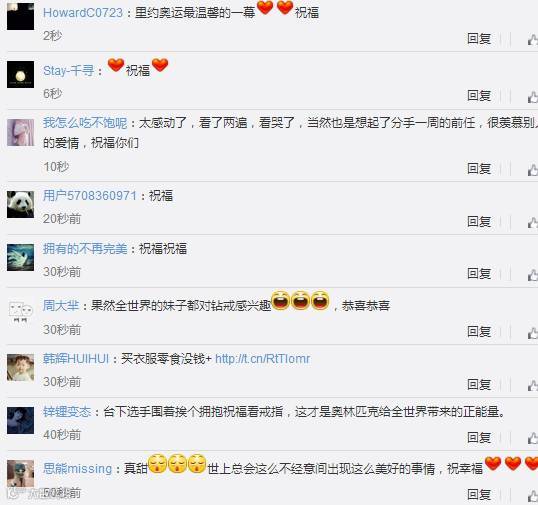This screenshot has width=538, height=505.
Task: Open 周大华's cartoon face avatar
Action: point(21,311)
